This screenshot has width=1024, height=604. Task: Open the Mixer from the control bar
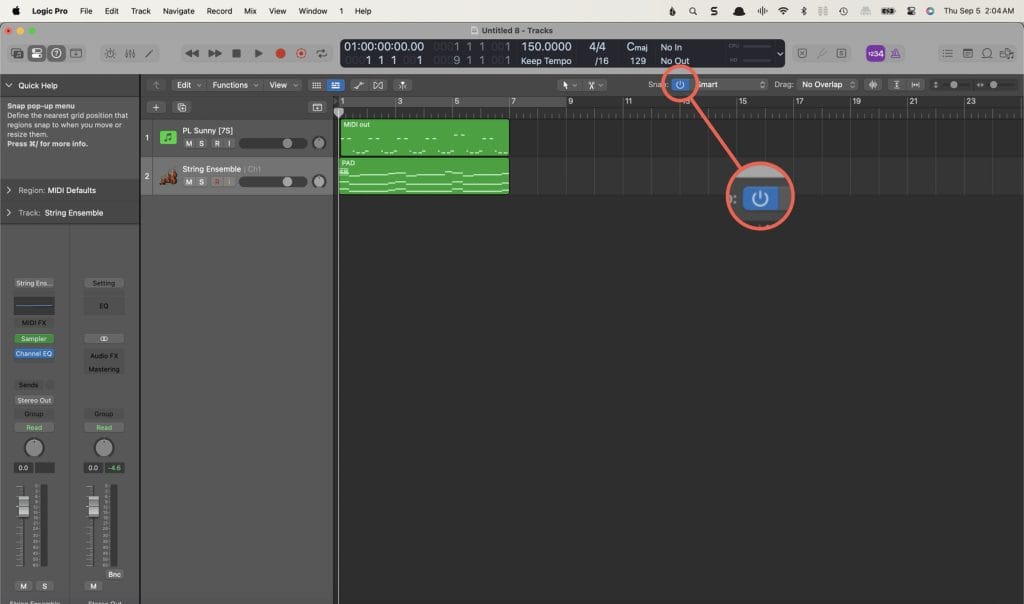coord(129,53)
